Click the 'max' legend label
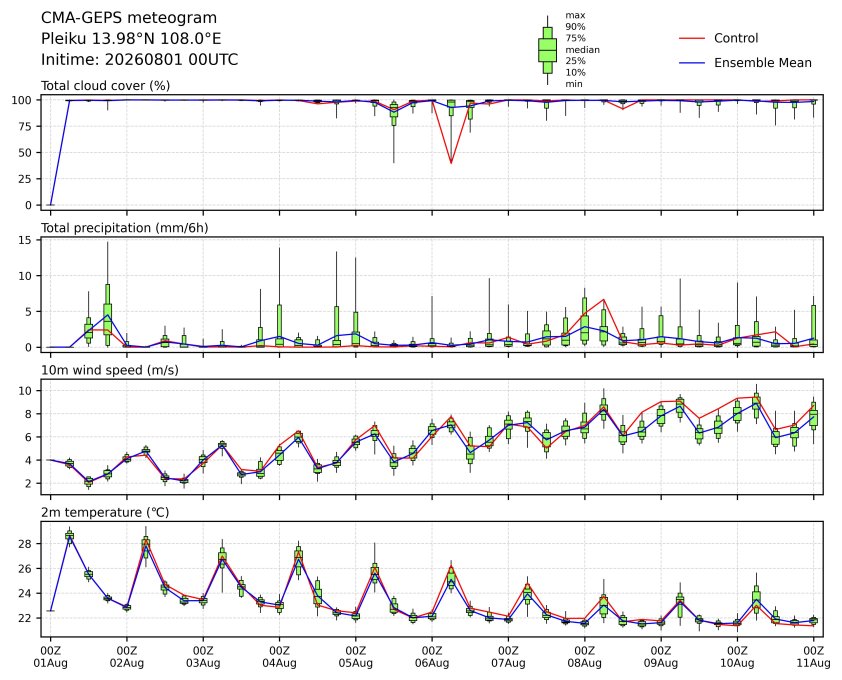 coord(575,16)
